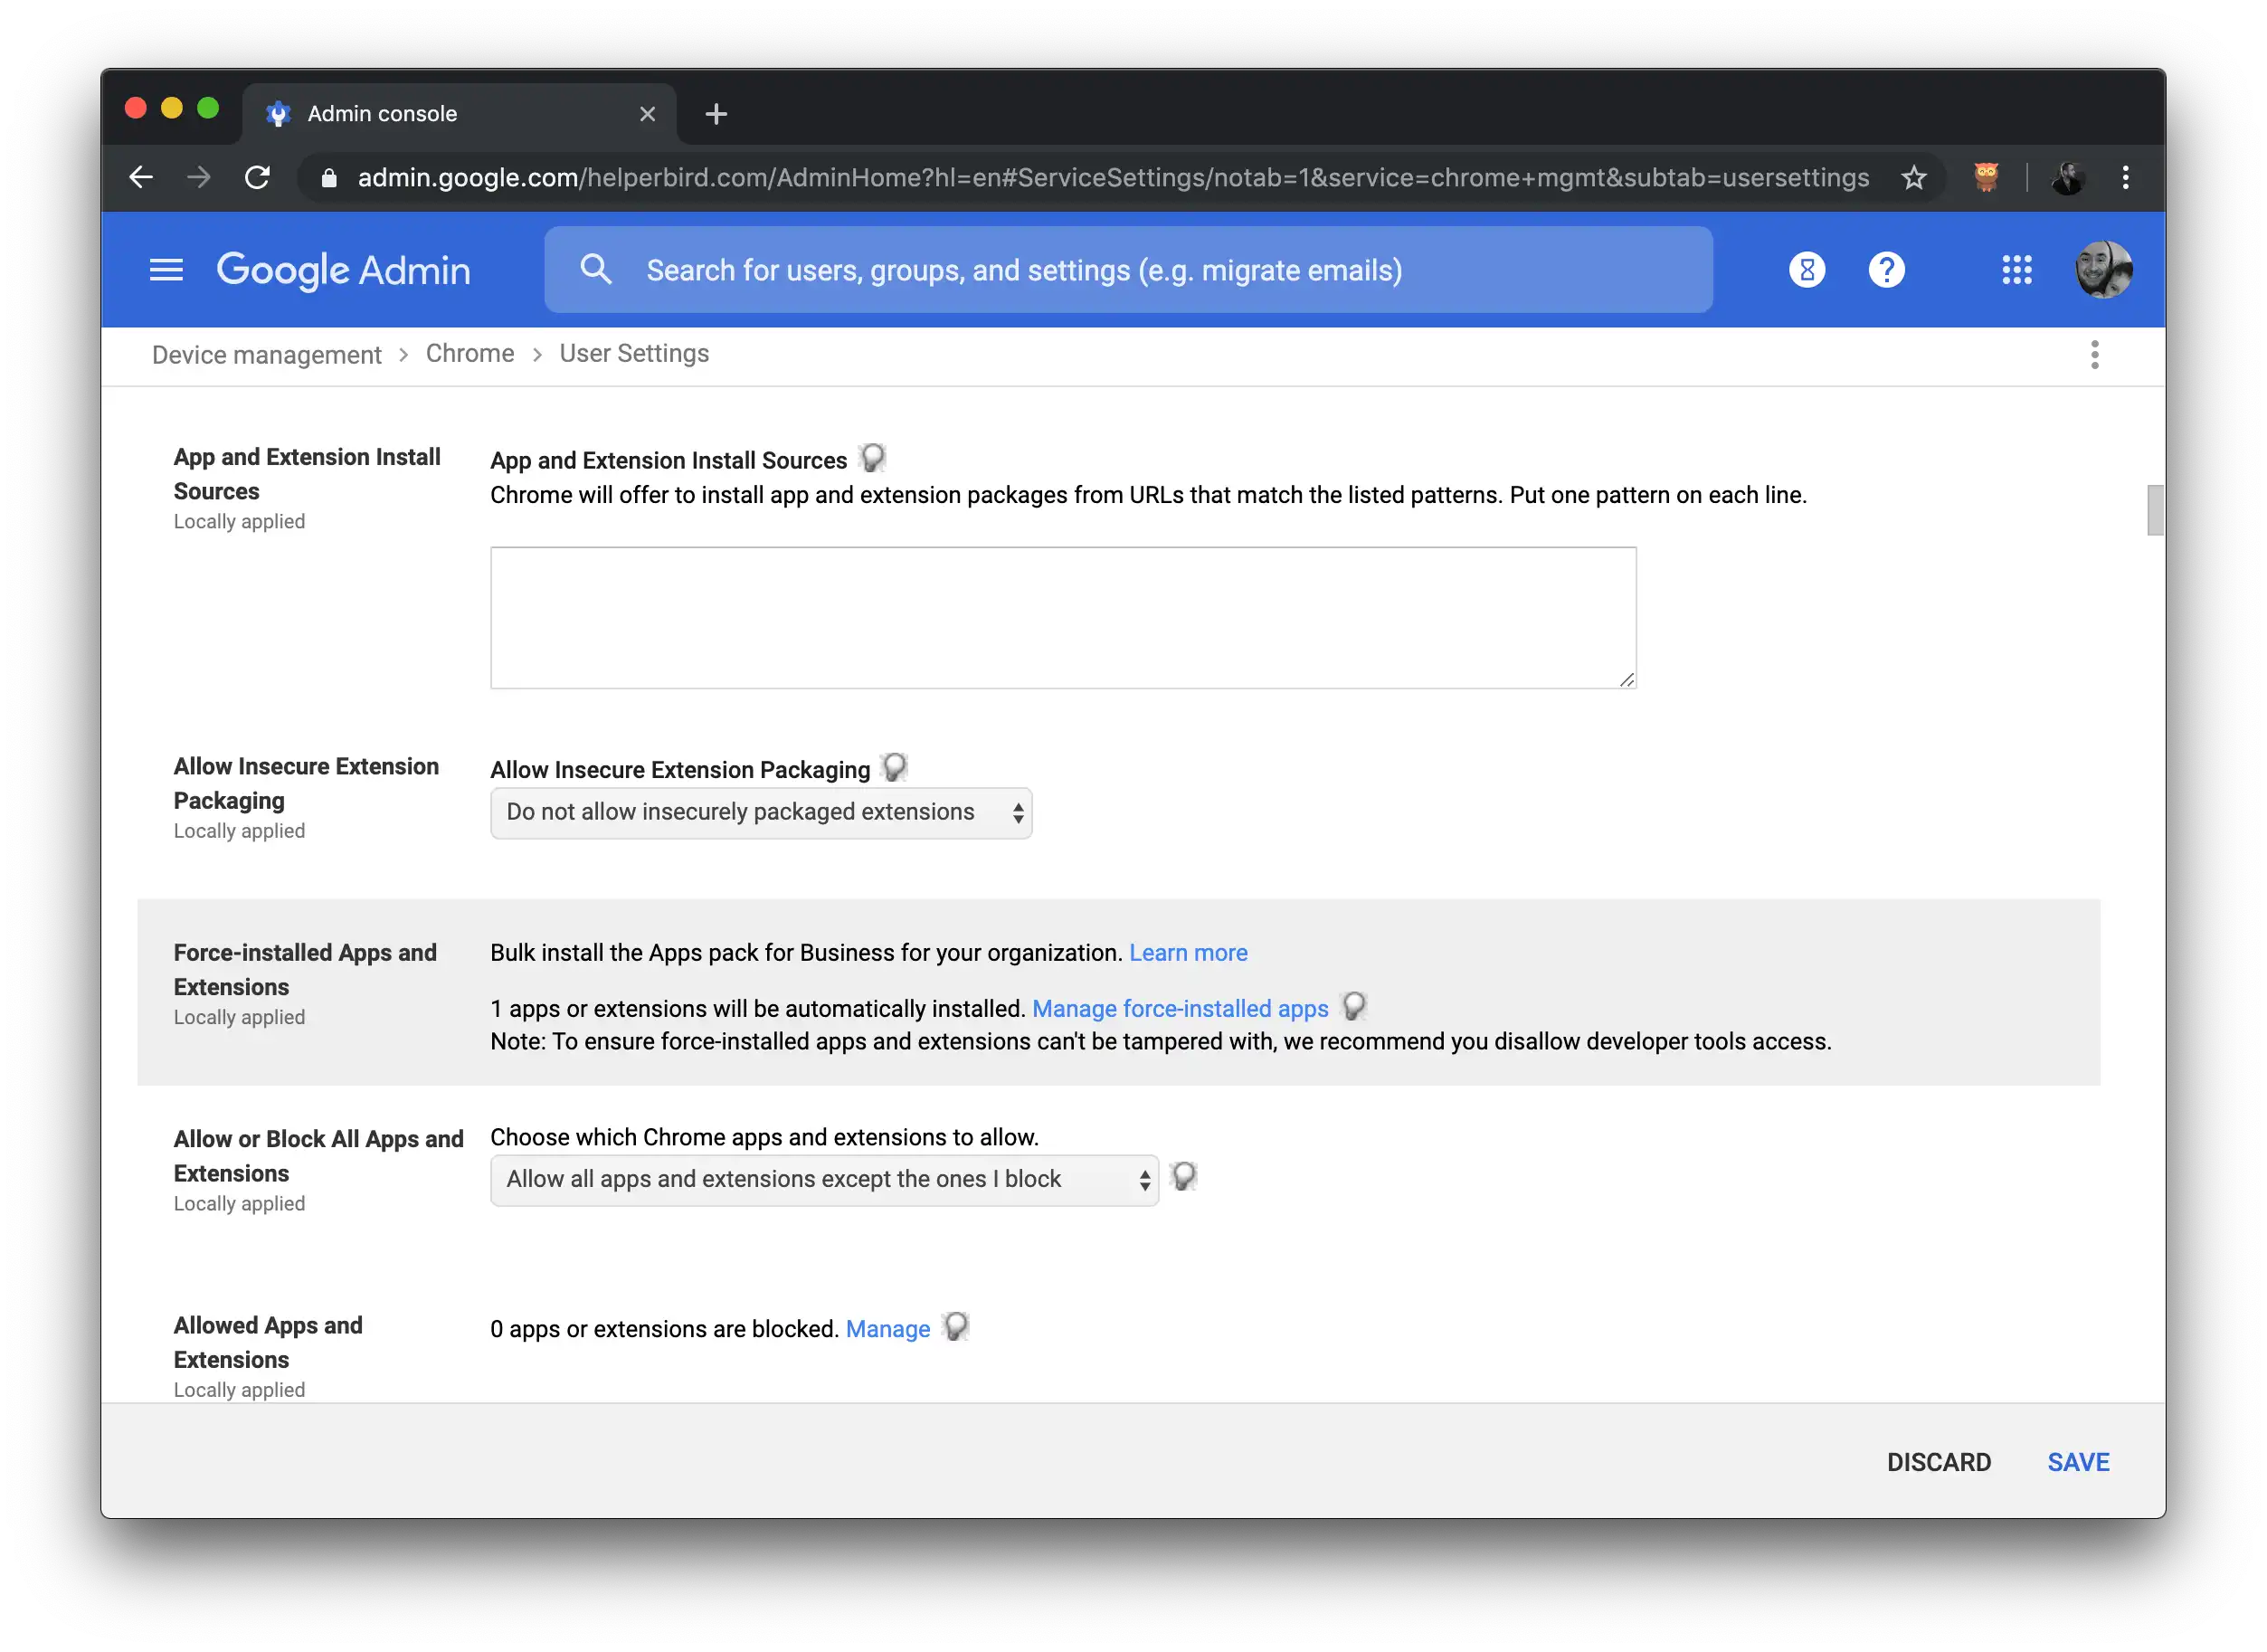Click the user profile avatar icon
2267x1652 pixels.
[2105, 270]
